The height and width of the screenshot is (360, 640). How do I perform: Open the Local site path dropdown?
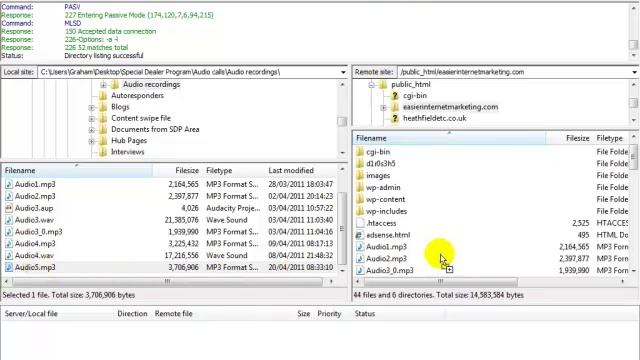pyautogui.click(x=343, y=72)
